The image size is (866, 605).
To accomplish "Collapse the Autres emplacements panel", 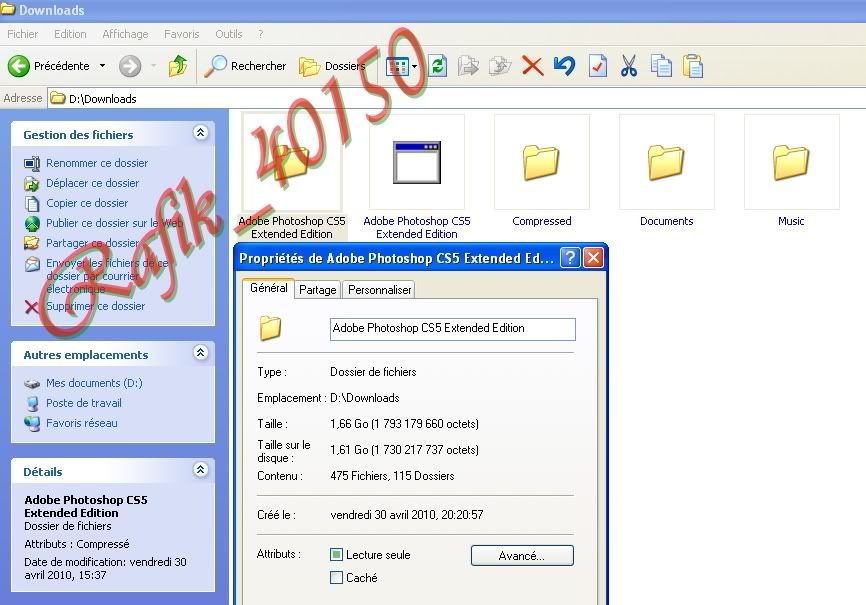I will tap(200, 353).
